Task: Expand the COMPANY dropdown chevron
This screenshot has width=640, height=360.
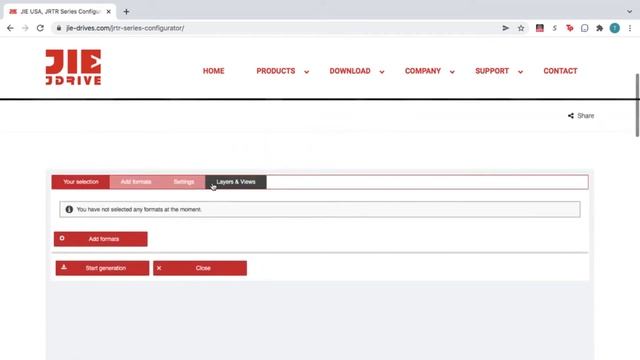Action: pyautogui.click(x=452, y=72)
